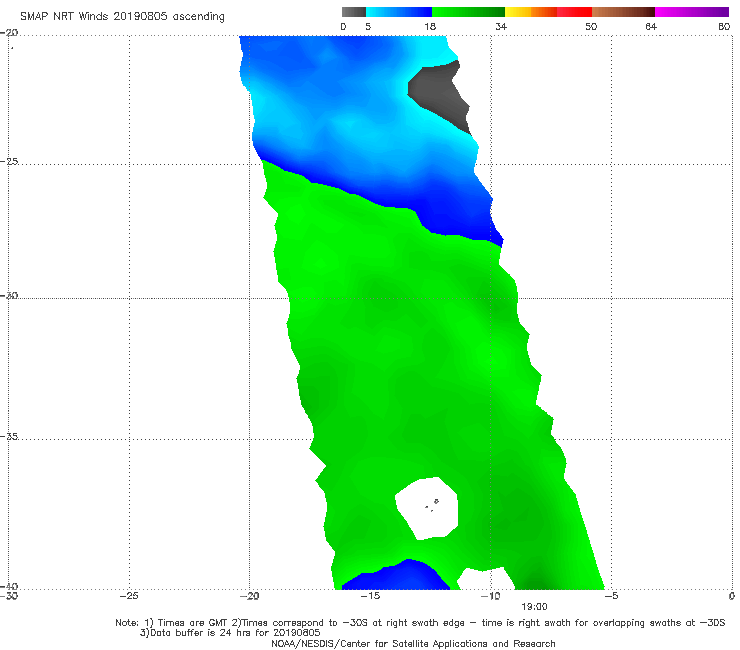740x650 pixels.
Task: Click the color bar label "5"
Action: (368, 26)
